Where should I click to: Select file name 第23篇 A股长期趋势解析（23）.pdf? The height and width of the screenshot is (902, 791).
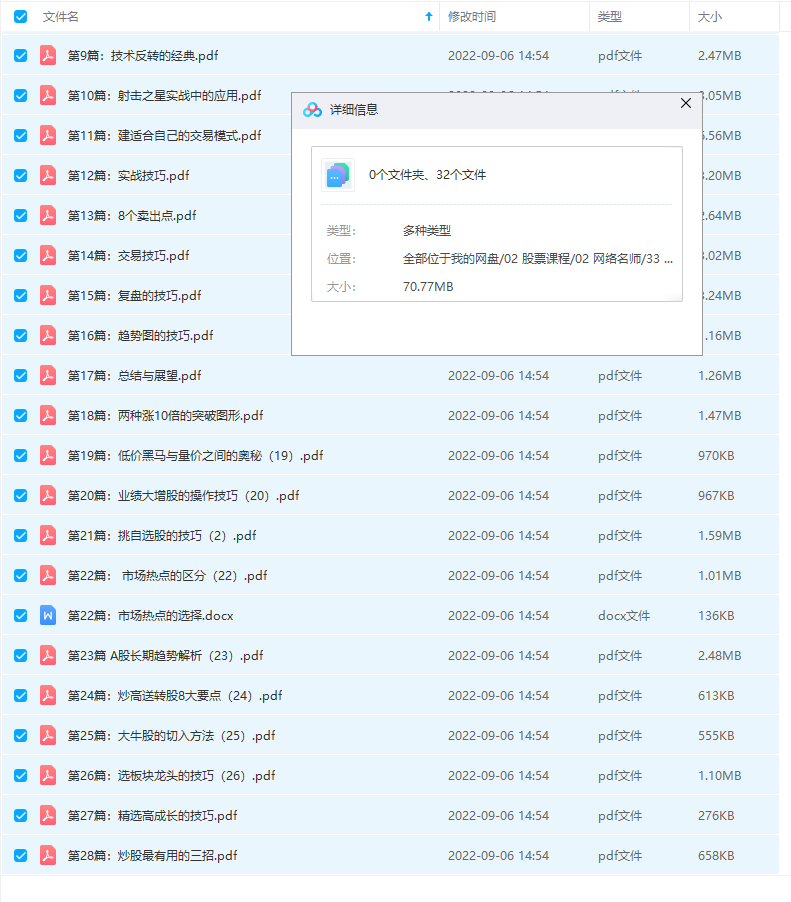coord(165,655)
